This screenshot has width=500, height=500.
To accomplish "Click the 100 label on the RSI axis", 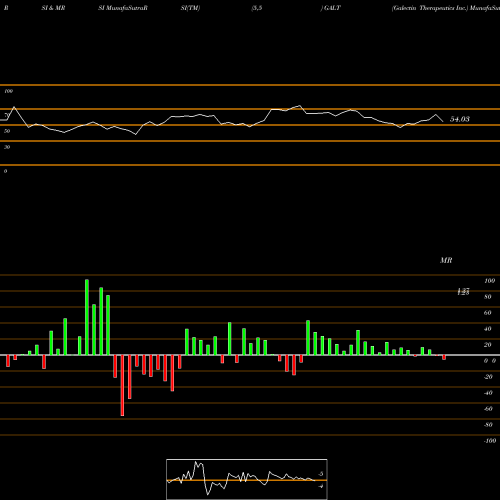I will (8, 91).
